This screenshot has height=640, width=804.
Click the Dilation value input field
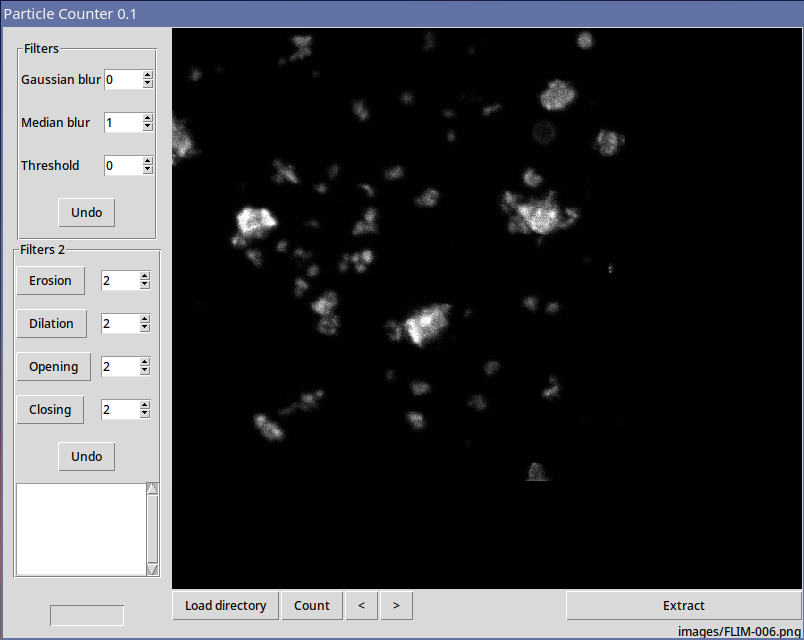coord(120,324)
